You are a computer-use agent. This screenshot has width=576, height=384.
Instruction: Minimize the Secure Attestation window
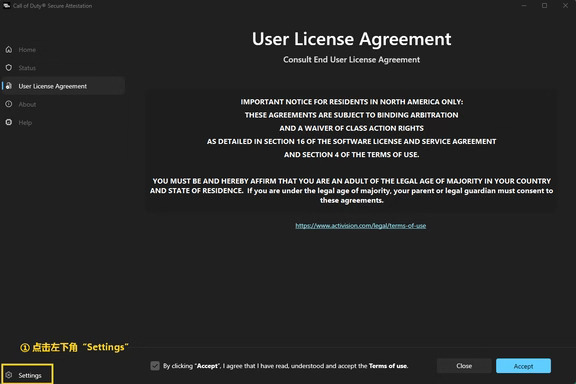[x=524, y=6]
